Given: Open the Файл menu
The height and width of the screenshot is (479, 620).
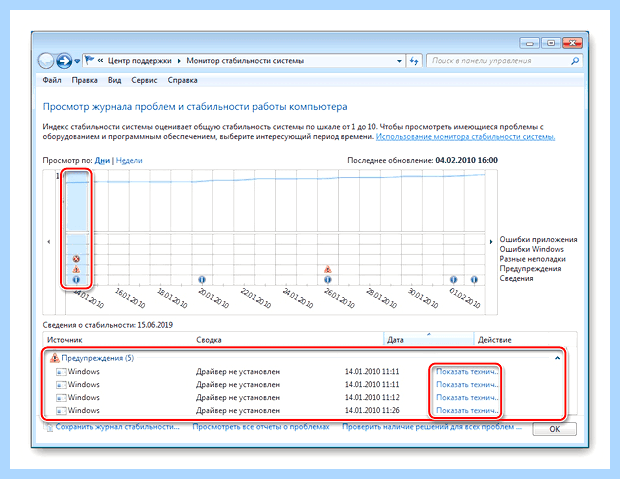Looking at the screenshot, I should coord(52,80).
